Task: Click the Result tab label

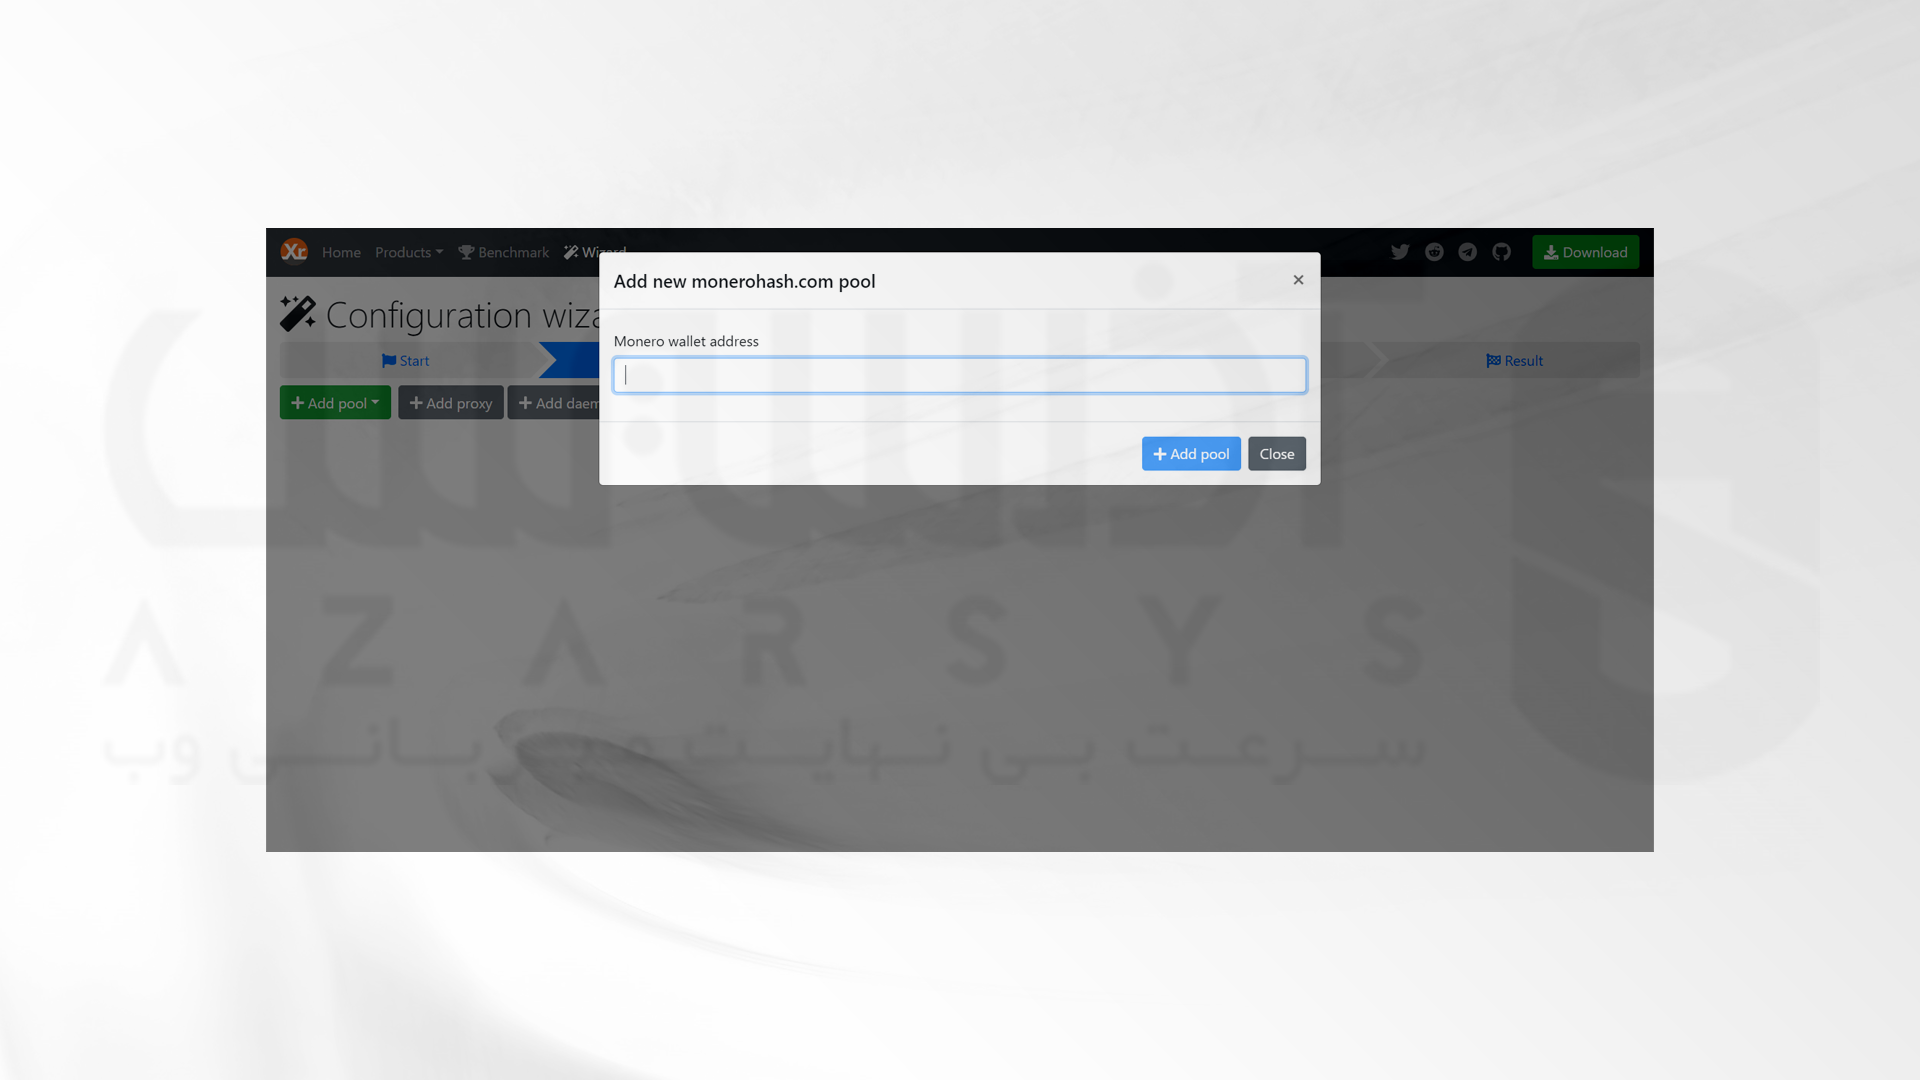Action: 1514,359
